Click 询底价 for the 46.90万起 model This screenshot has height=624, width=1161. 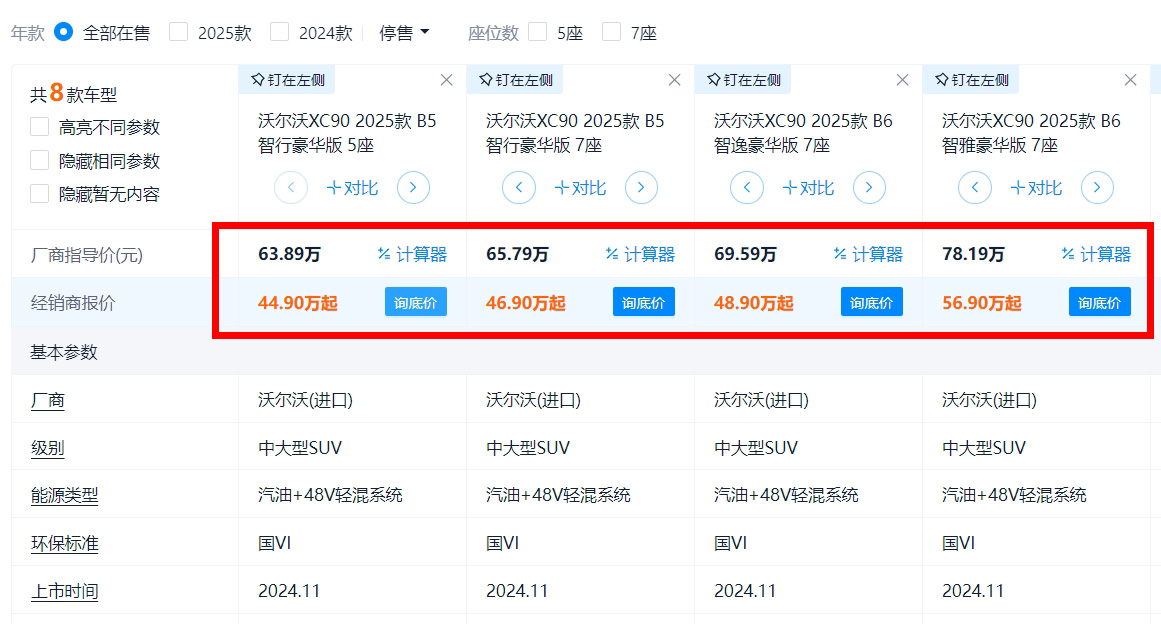coord(643,302)
